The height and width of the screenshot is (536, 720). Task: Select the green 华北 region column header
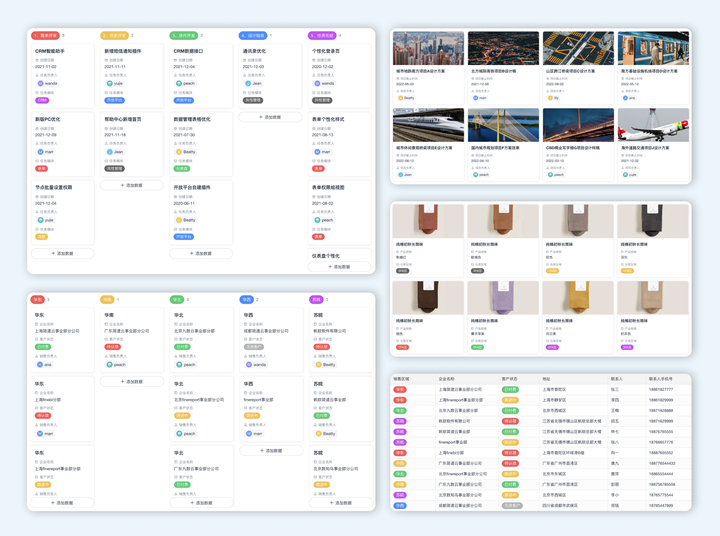[177, 299]
